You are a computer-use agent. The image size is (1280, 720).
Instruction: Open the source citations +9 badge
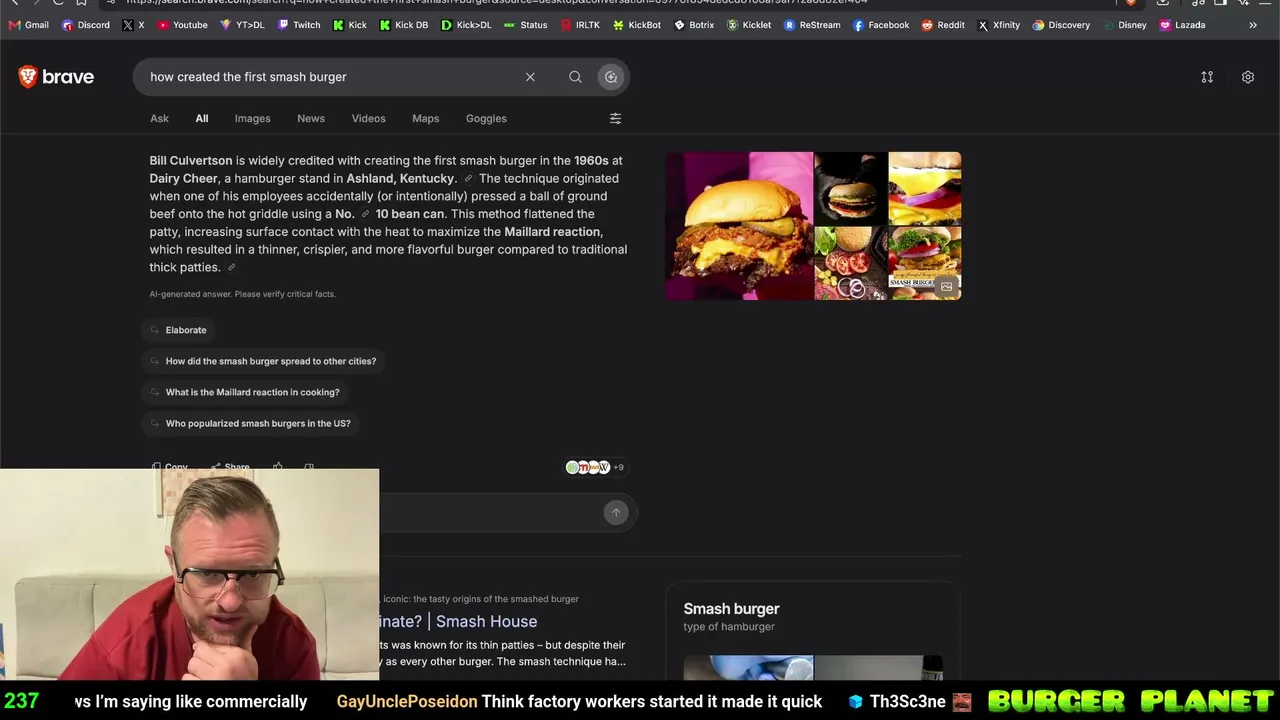[595, 467]
